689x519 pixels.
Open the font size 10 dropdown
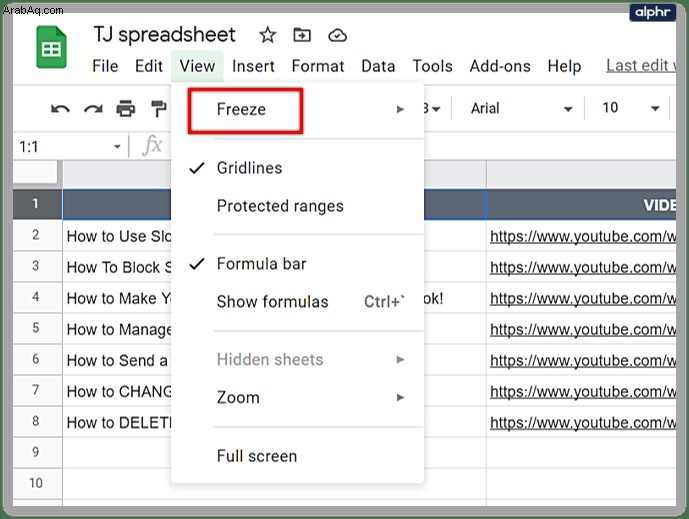(x=631, y=108)
